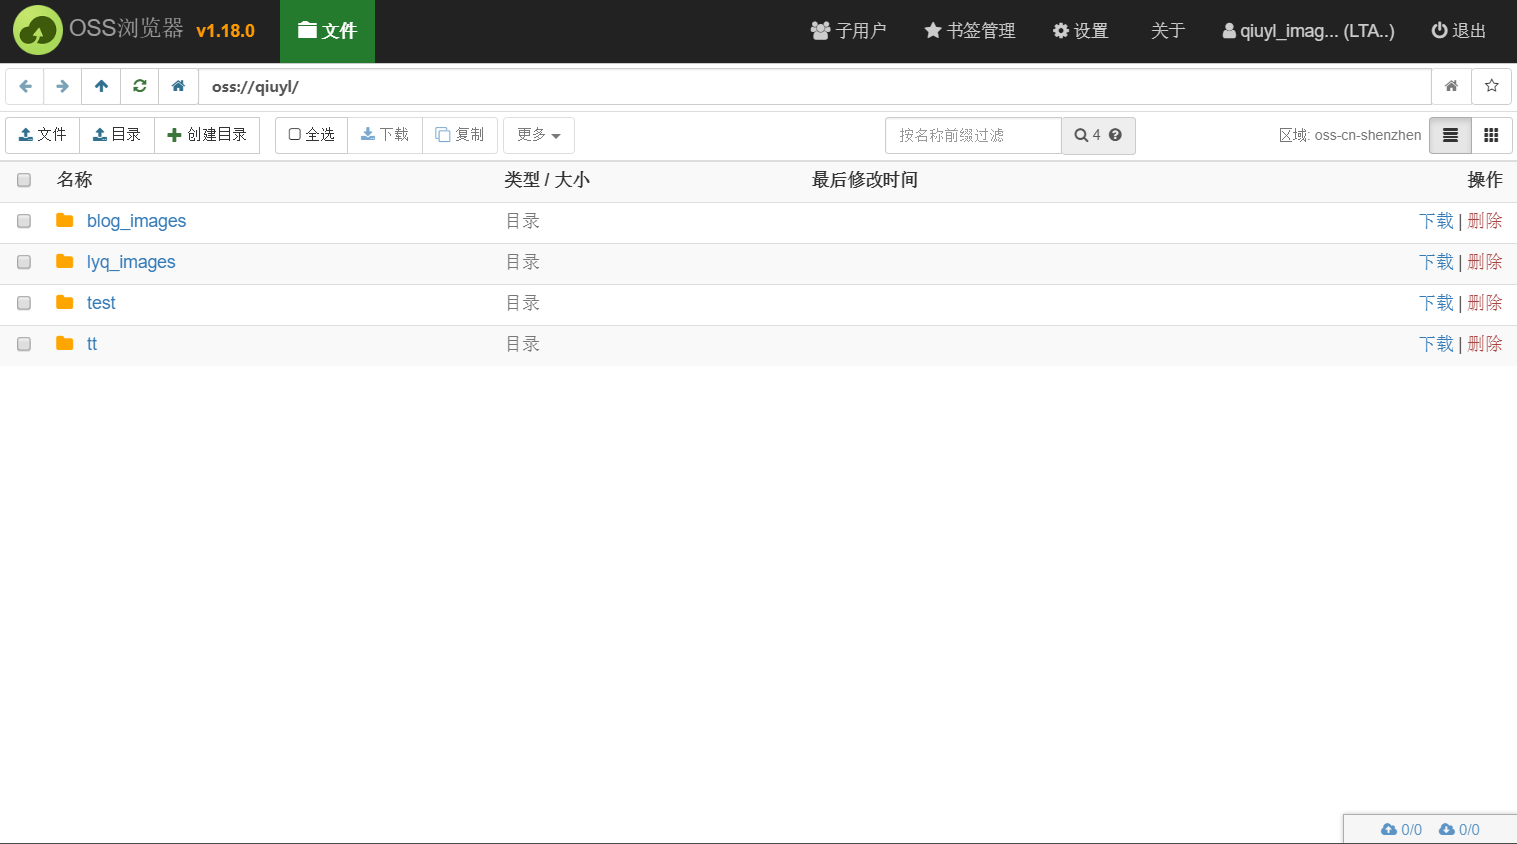The height and width of the screenshot is (844, 1517).
Task: Click the tt folder icon
Action: point(65,343)
